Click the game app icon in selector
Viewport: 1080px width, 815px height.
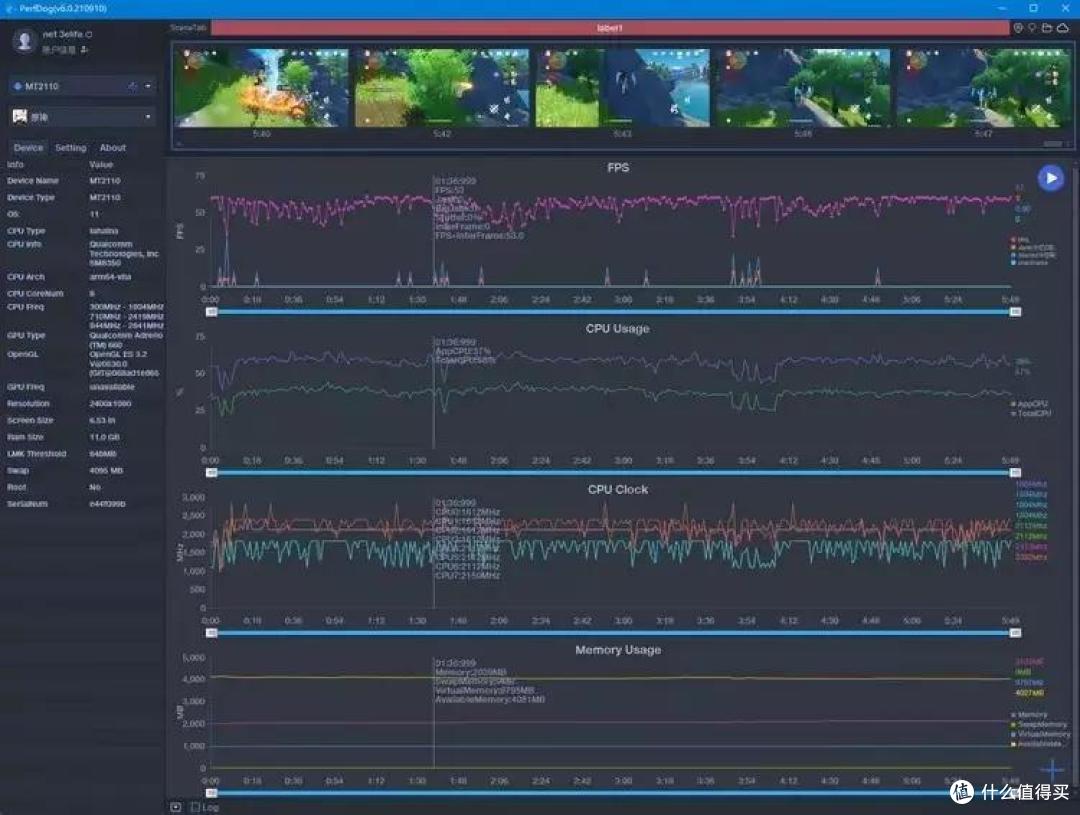(x=20, y=116)
